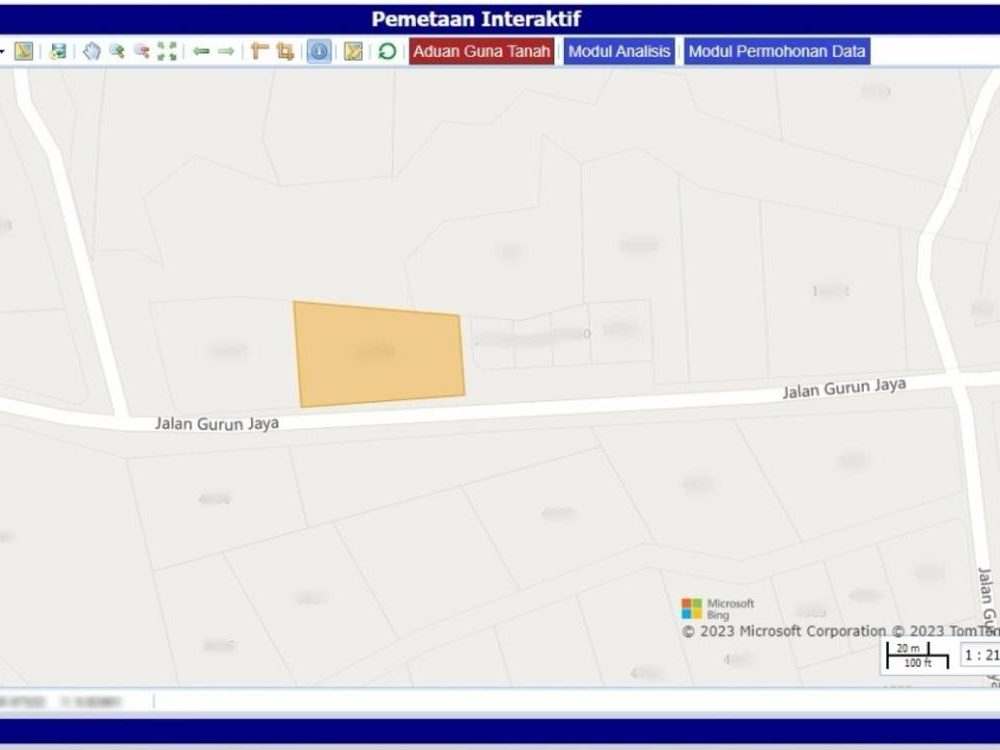Click the map scale ratio field
1000x750 pixels.
[x=980, y=655]
